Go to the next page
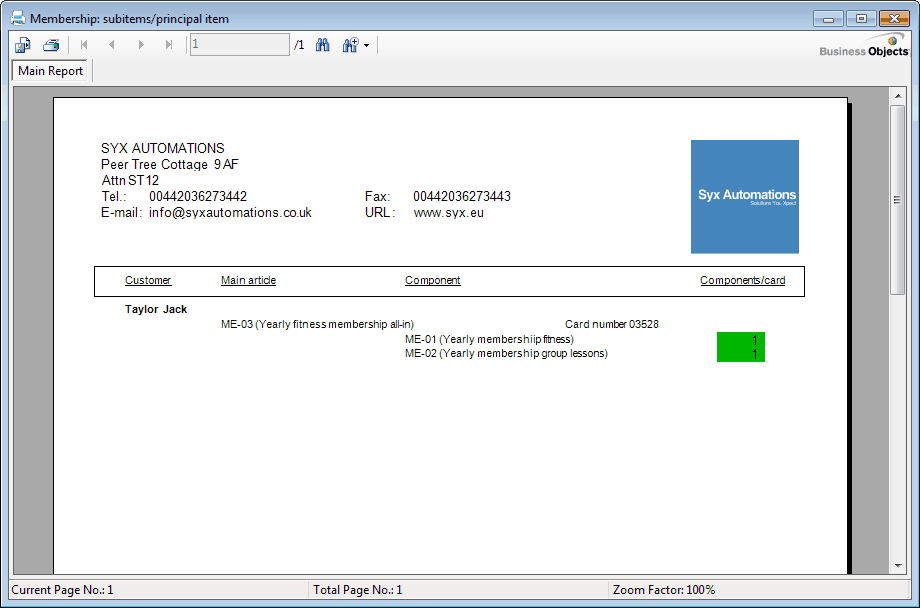Image resolution: width=920 pixels, height=608 pixels. point(141,45)
